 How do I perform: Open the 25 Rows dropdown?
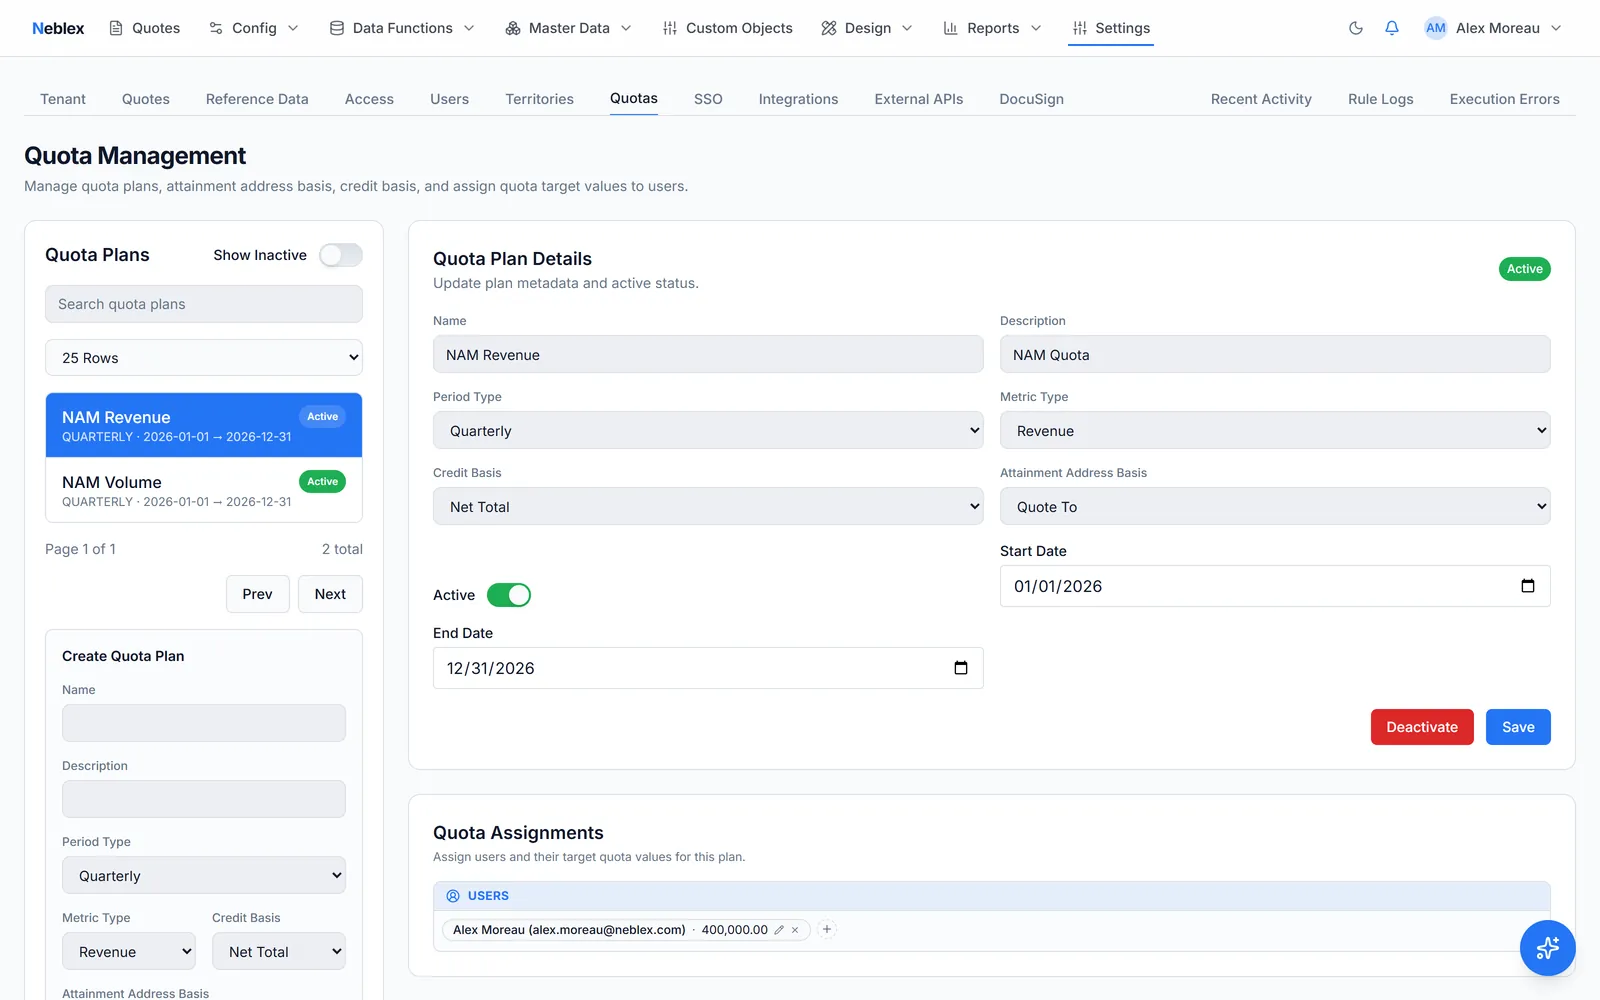(204, 358)
